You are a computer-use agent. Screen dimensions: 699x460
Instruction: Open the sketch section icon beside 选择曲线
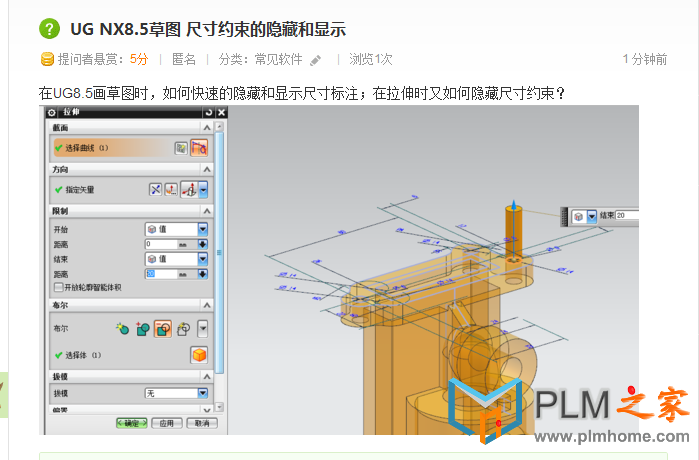tap(181, 148)
